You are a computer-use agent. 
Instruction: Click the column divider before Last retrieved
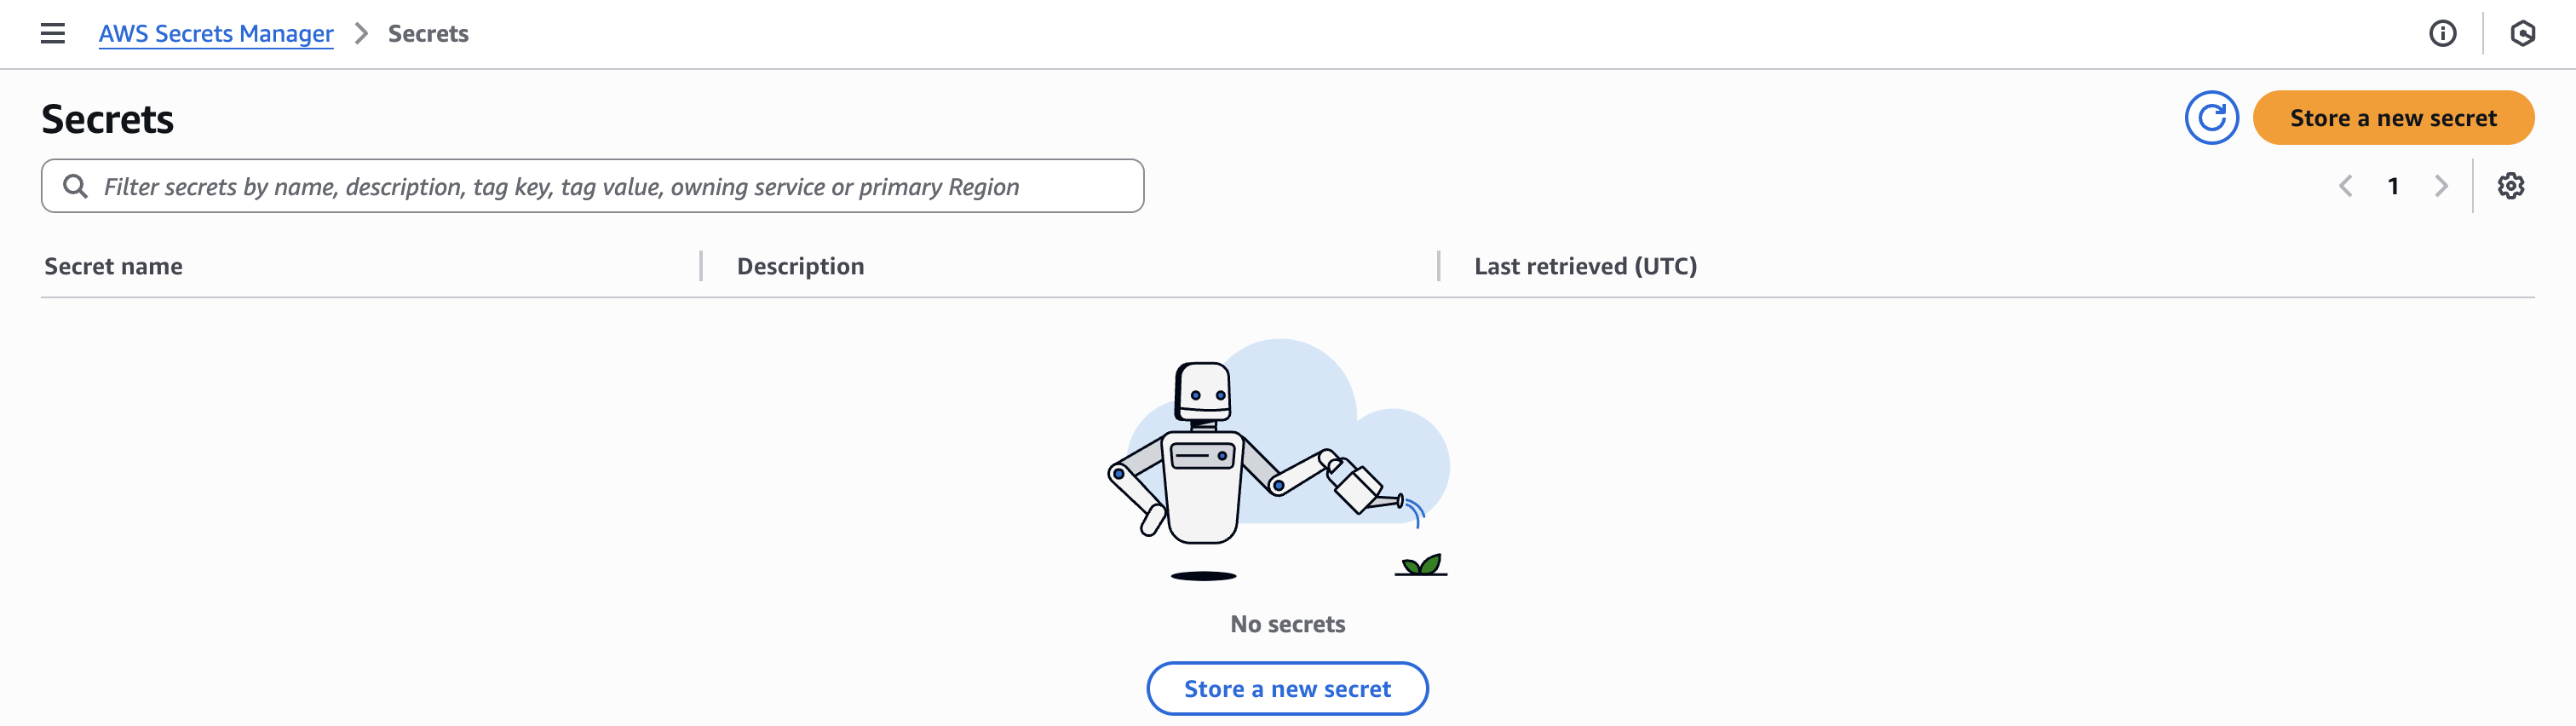coord(1438,266)
